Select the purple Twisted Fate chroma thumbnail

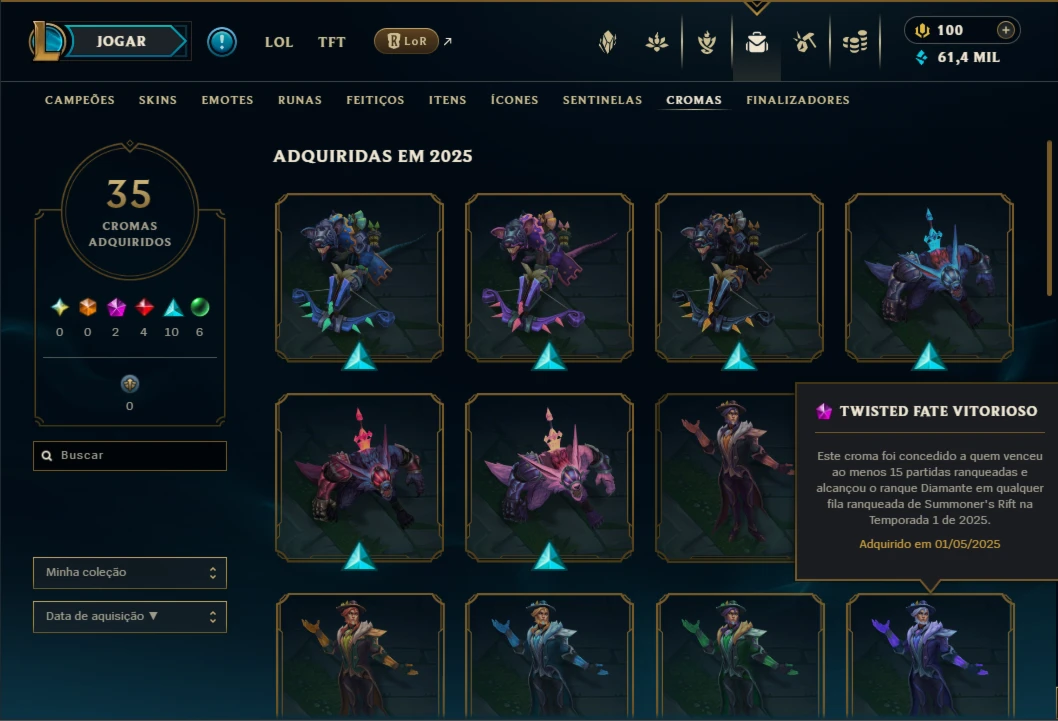[930, 656]
